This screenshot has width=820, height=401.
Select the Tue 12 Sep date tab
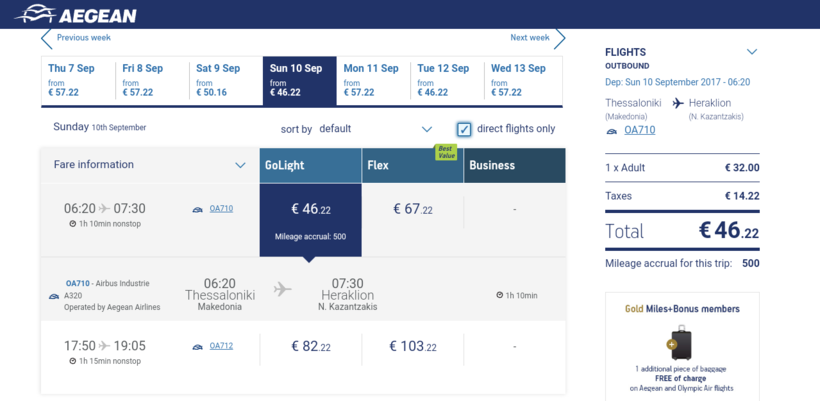[447, 81]
